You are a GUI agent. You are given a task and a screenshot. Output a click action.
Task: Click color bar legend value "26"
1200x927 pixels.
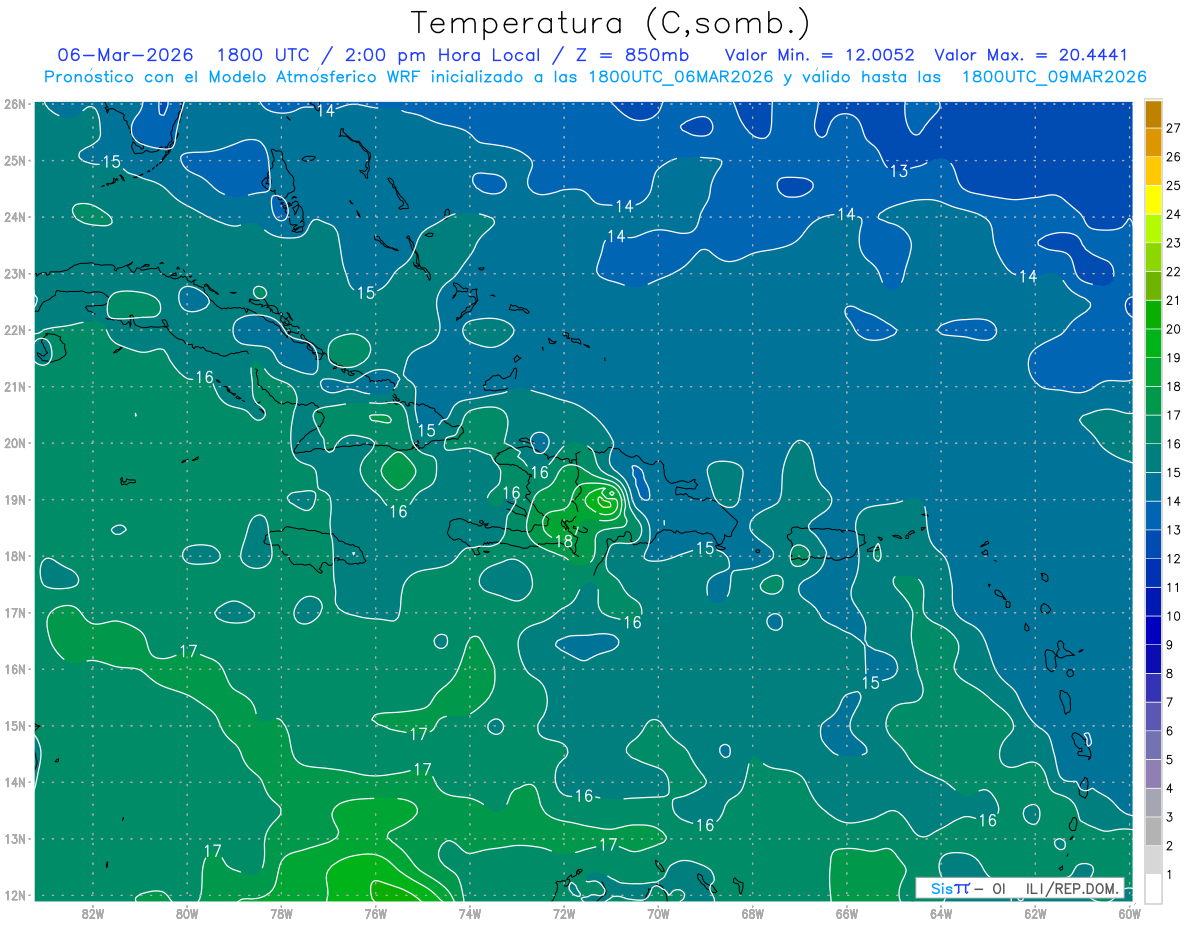[x=1173, y=157]
